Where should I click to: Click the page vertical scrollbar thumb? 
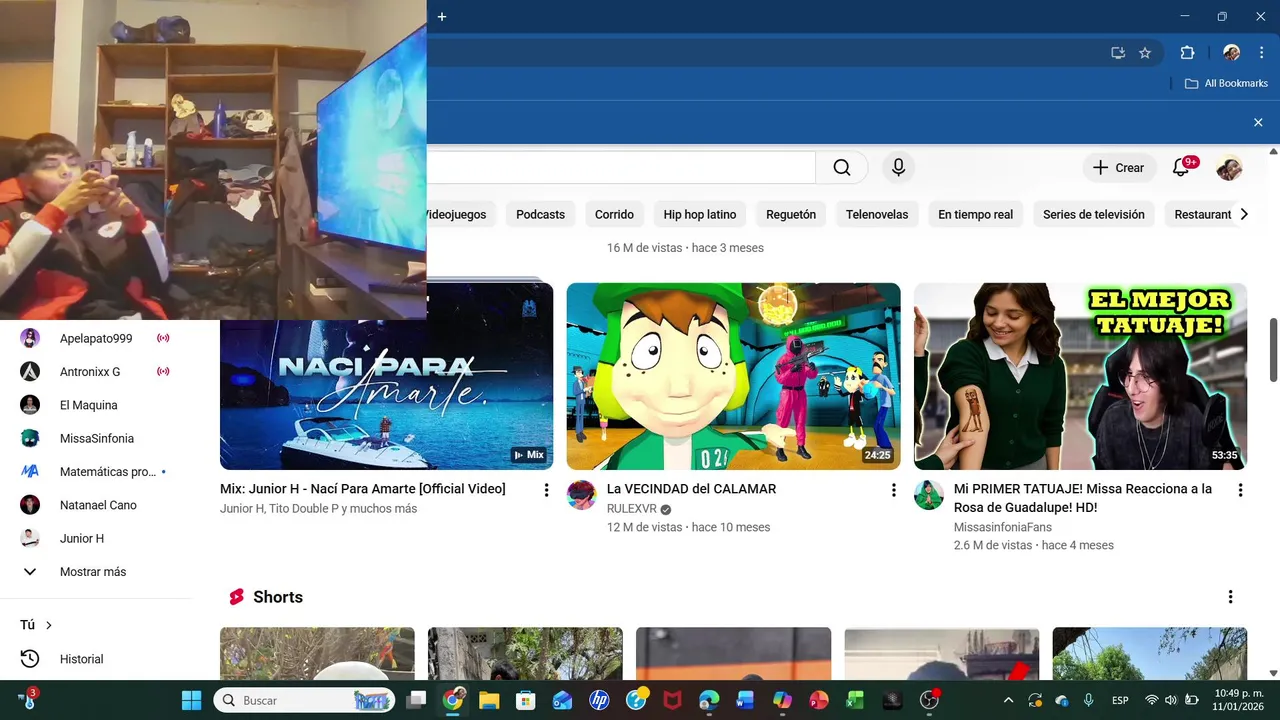[x=1273, y=350]
